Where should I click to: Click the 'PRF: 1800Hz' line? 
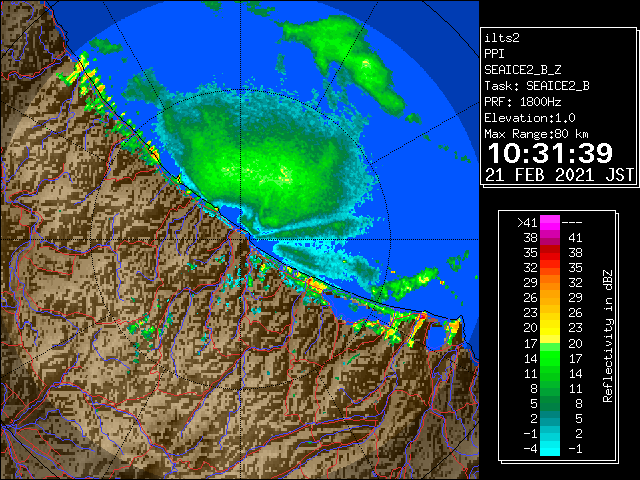[522, 102]
